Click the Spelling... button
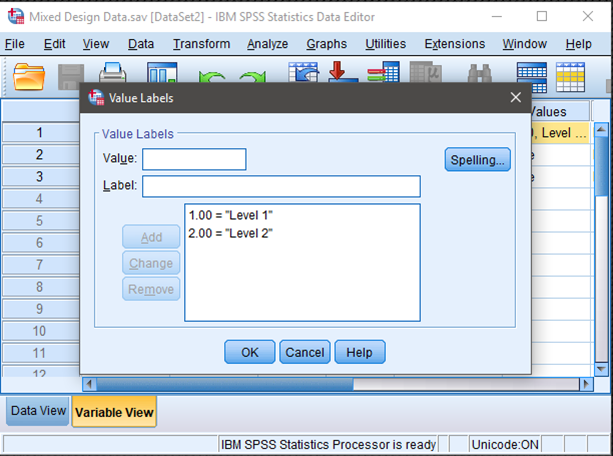The image size is (613, 456). [477, 160]
